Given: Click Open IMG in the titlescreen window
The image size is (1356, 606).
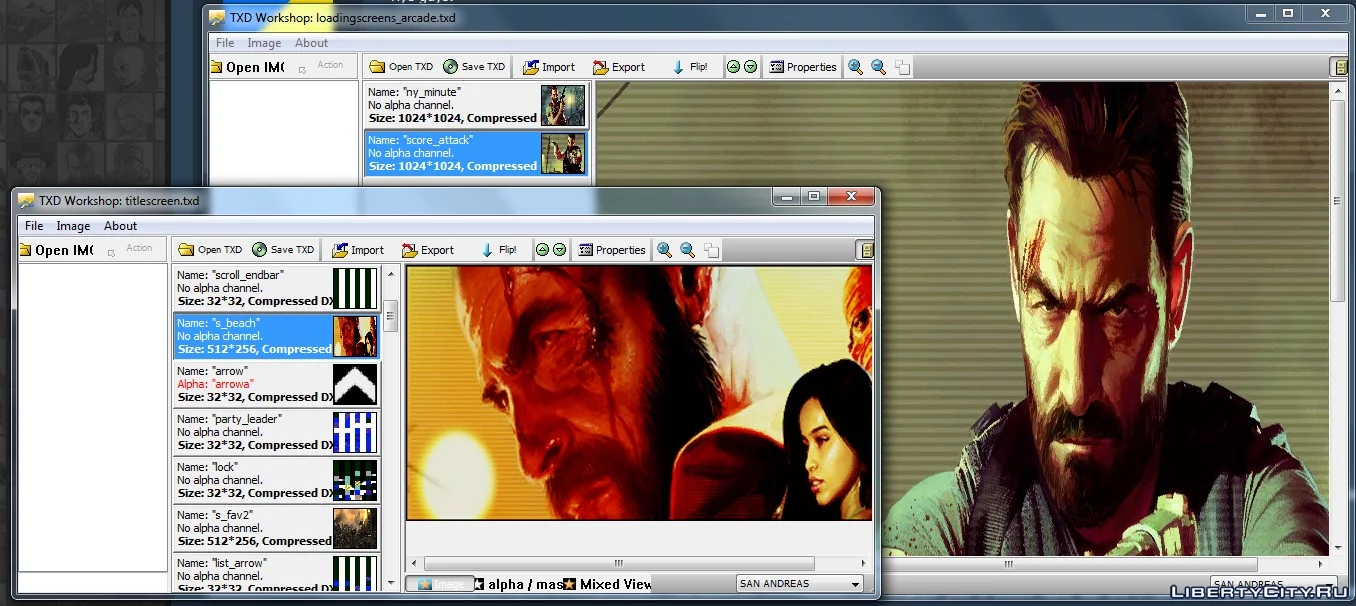Looking at the screenshot, I should [x=56, y=250].
